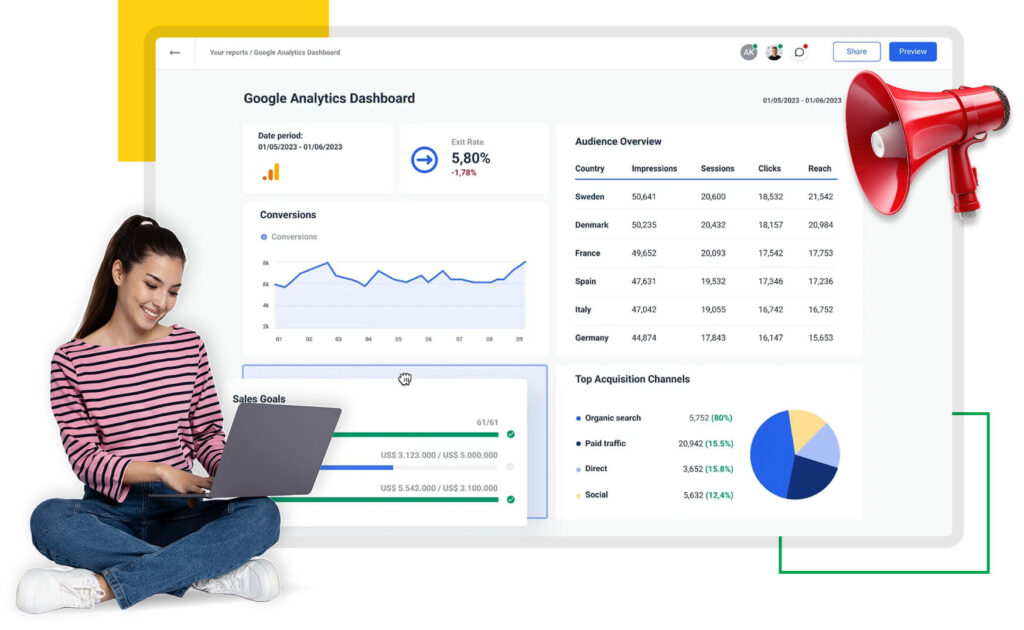Toggle the Social legend item
The image size is (1024, 630).
point(596,495)
